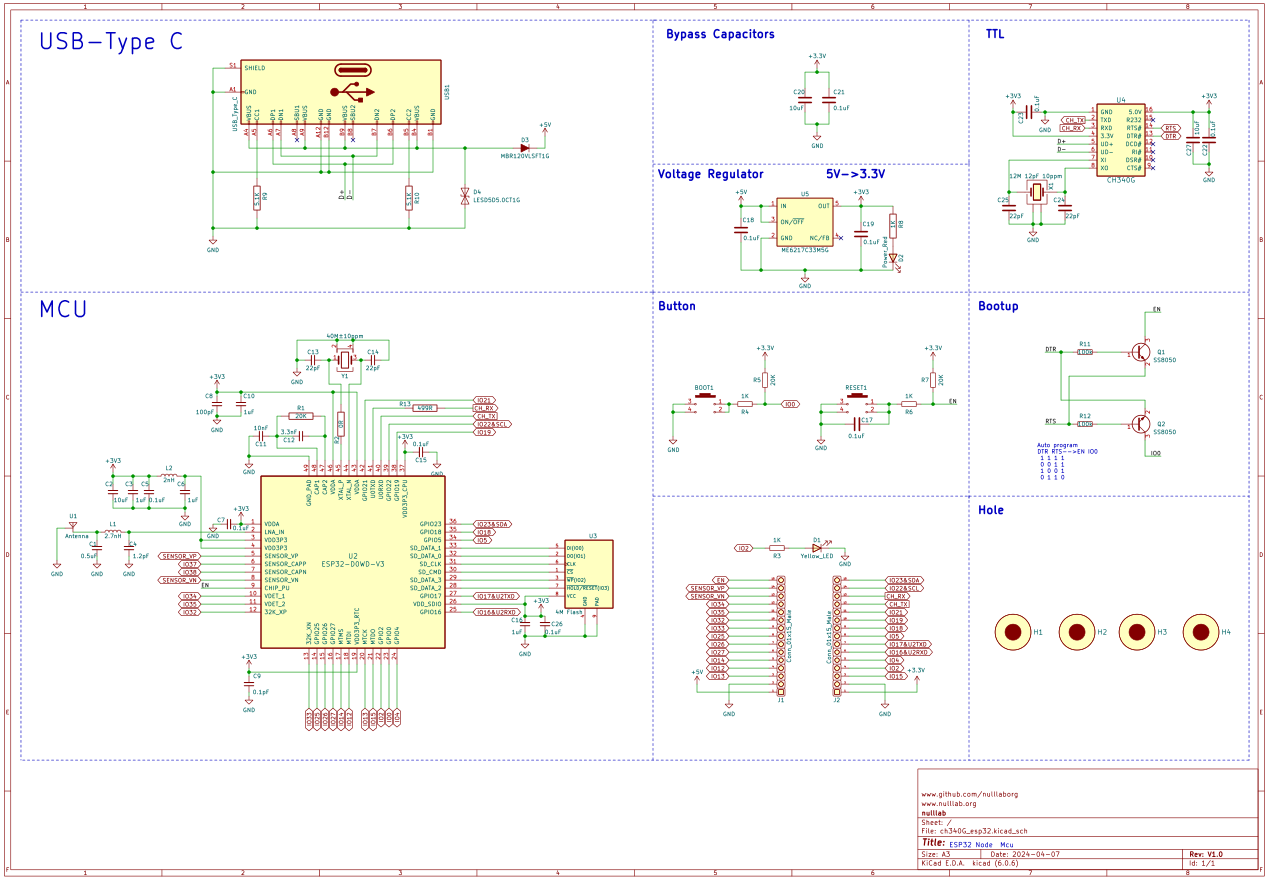Click the C20 10uF capacitor symbol
1271x881 pixels.
click(806, 99)
